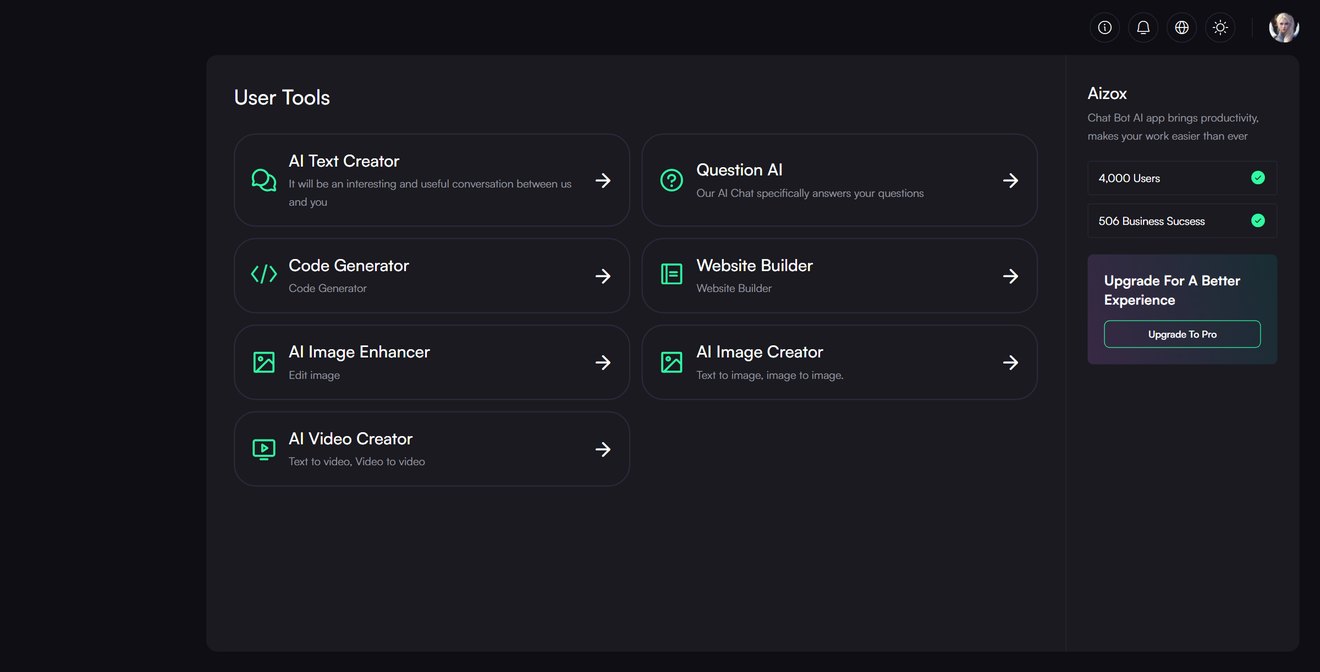
Task: Click the '506 Business Sucsess' text
Action: coord(1152,221)
